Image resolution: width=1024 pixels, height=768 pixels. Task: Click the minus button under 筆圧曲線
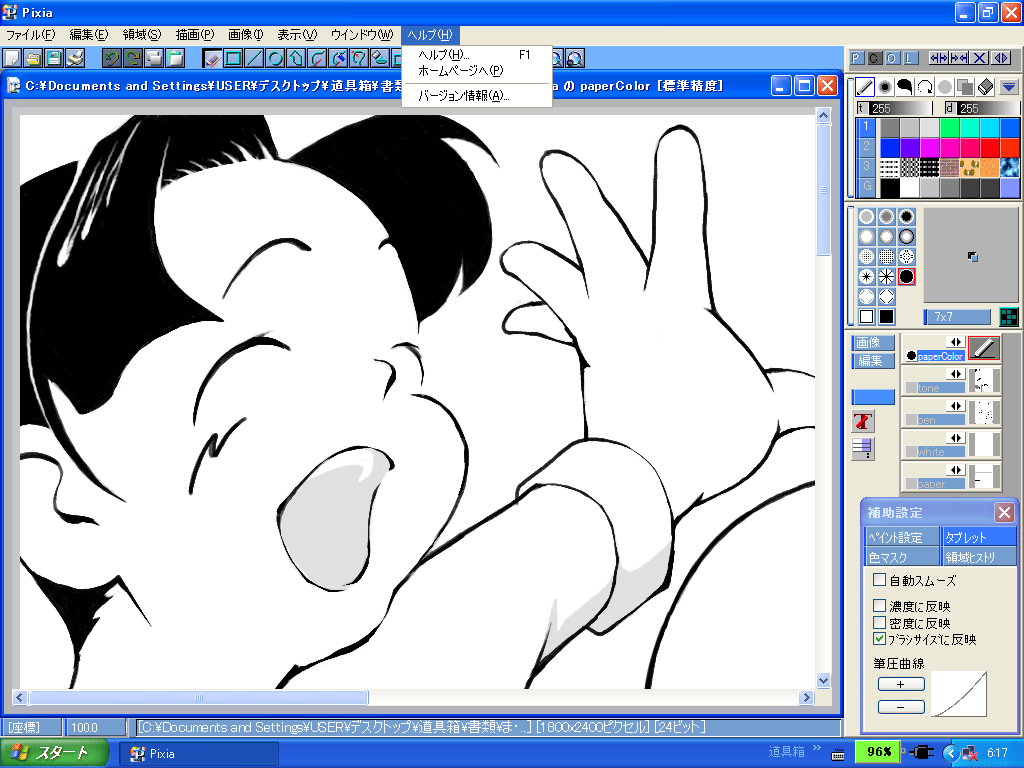(901, 707)
